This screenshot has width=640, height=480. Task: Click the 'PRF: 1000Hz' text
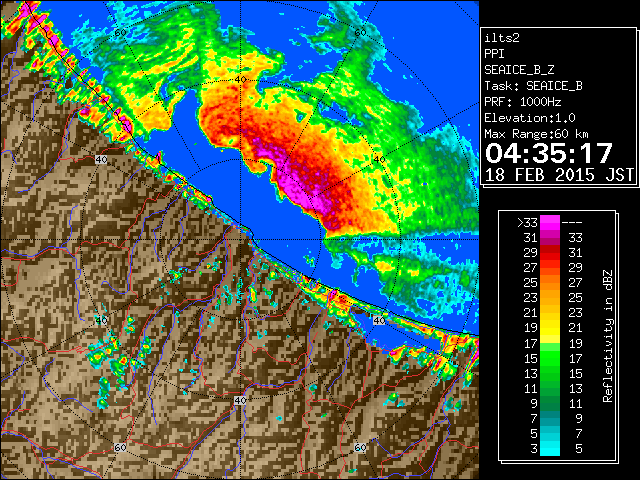pos(523,102)
